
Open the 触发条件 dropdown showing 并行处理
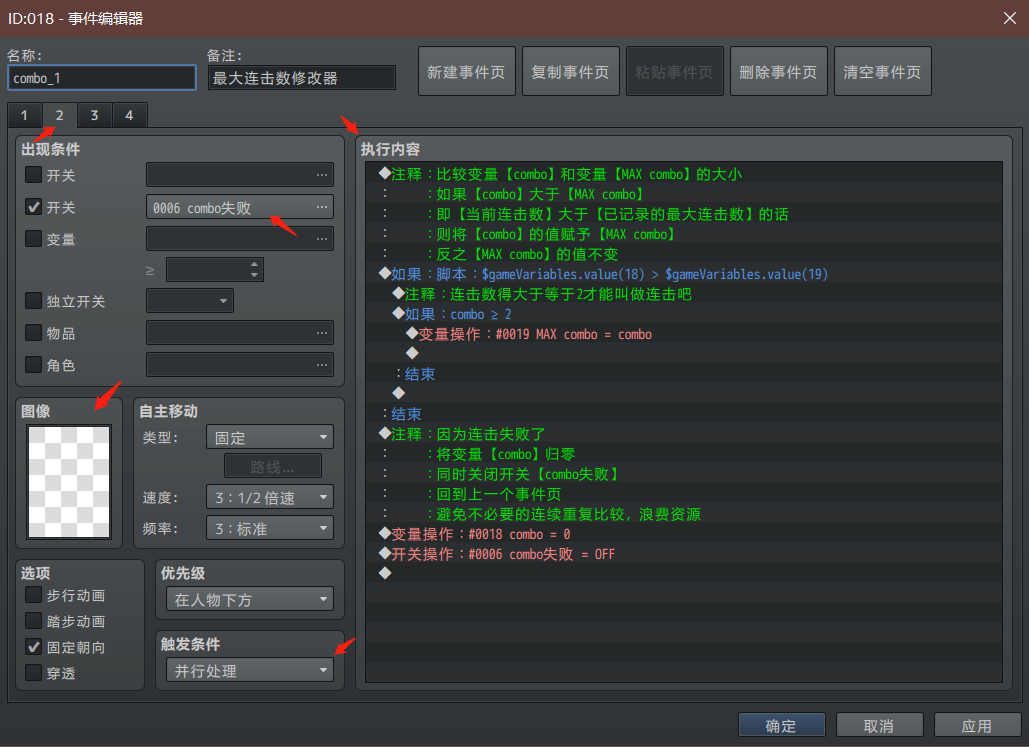click(250, 670)
